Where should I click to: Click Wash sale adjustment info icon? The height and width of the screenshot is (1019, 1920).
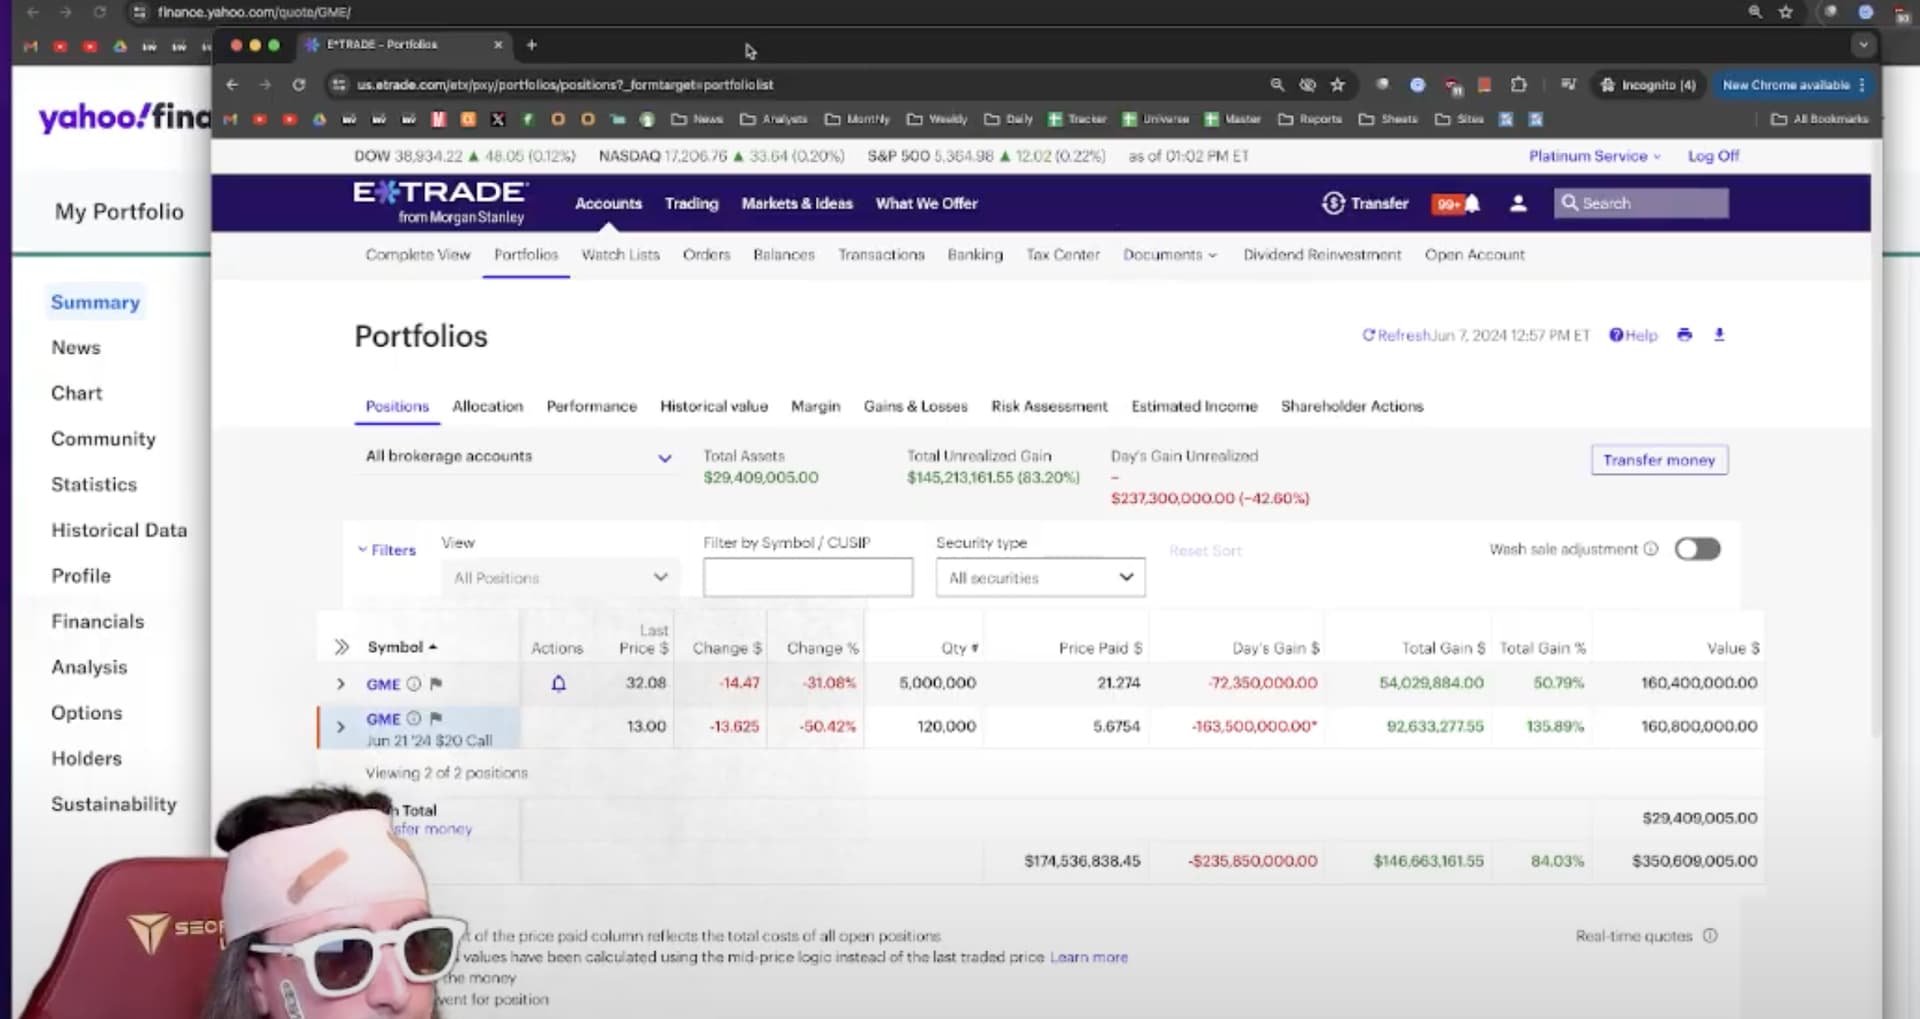(1651, 549)
